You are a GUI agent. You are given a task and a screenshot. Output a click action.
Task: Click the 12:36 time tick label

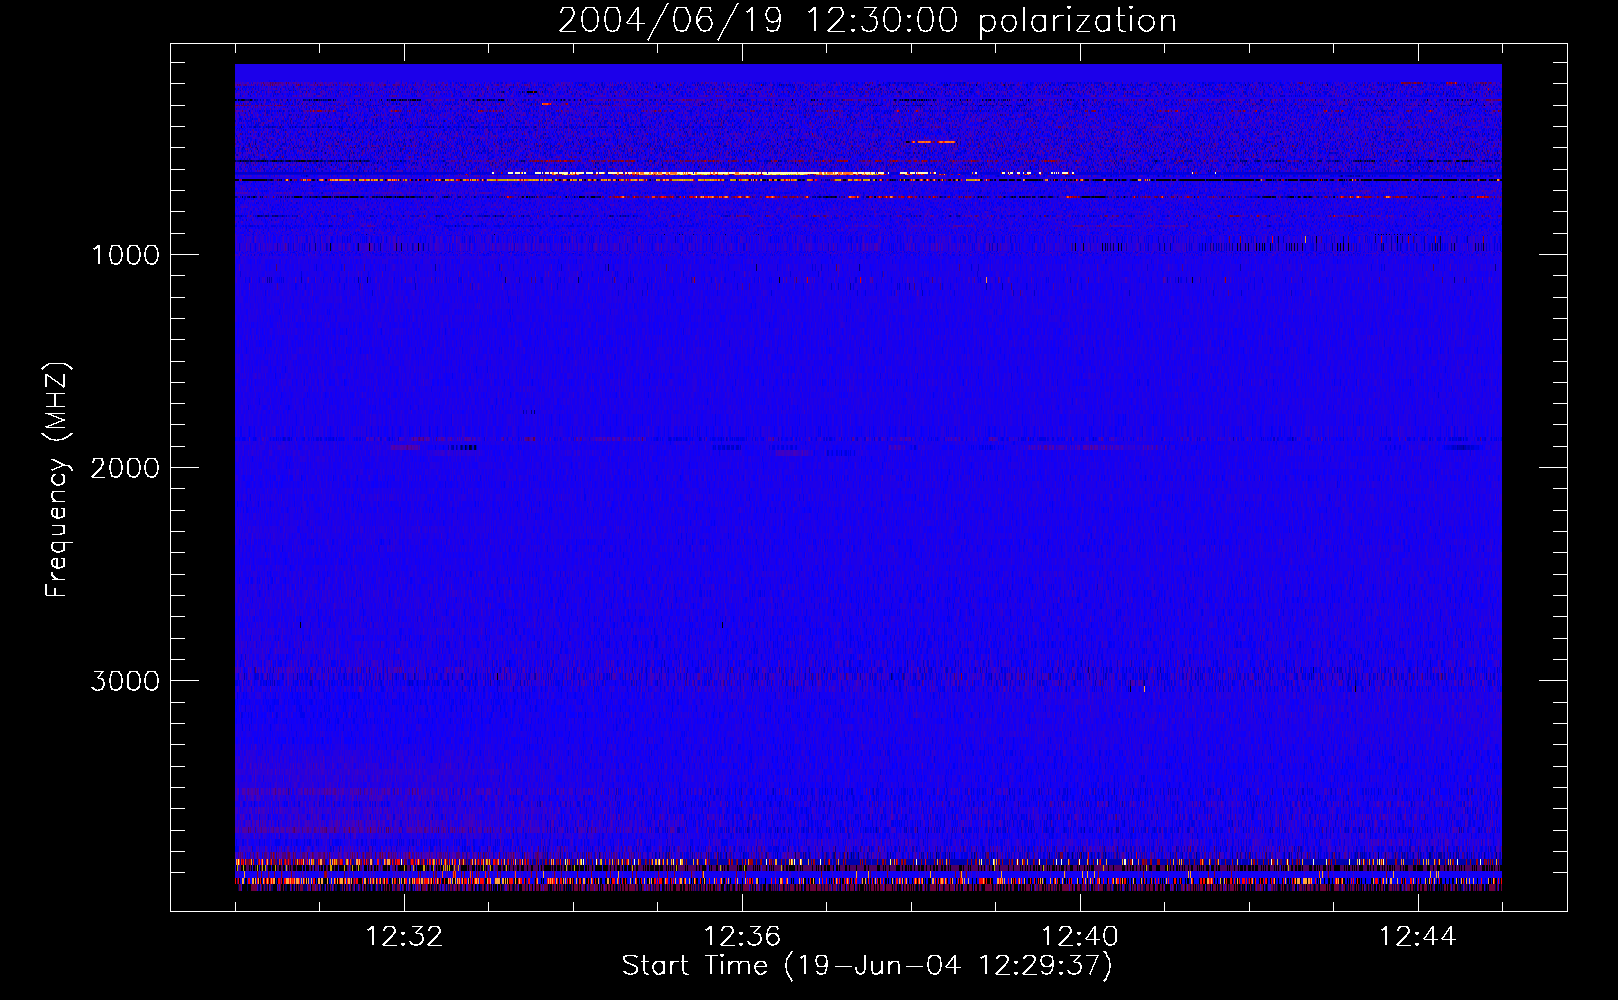pos(742,937)
